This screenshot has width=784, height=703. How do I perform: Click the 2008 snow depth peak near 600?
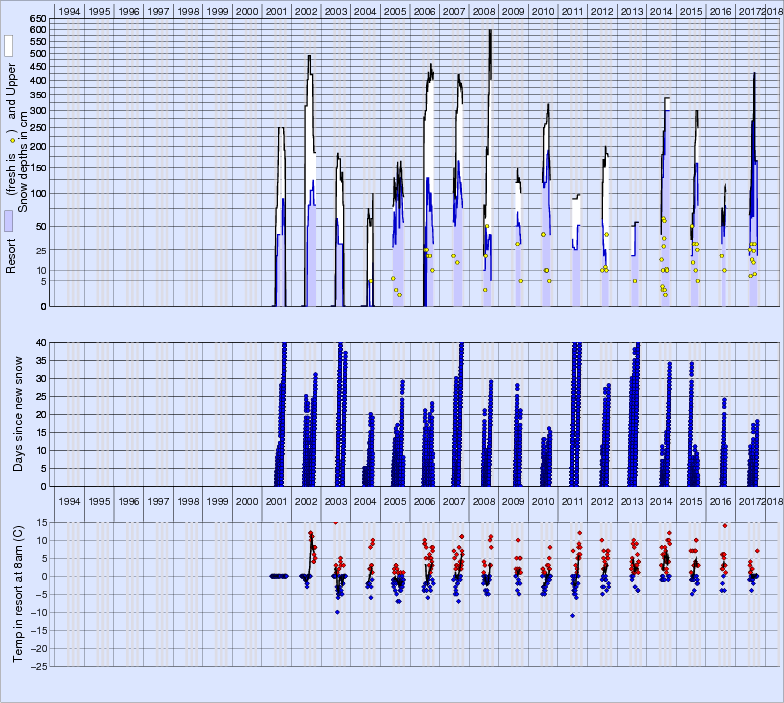pyautogui.click(x=490, y=31)
